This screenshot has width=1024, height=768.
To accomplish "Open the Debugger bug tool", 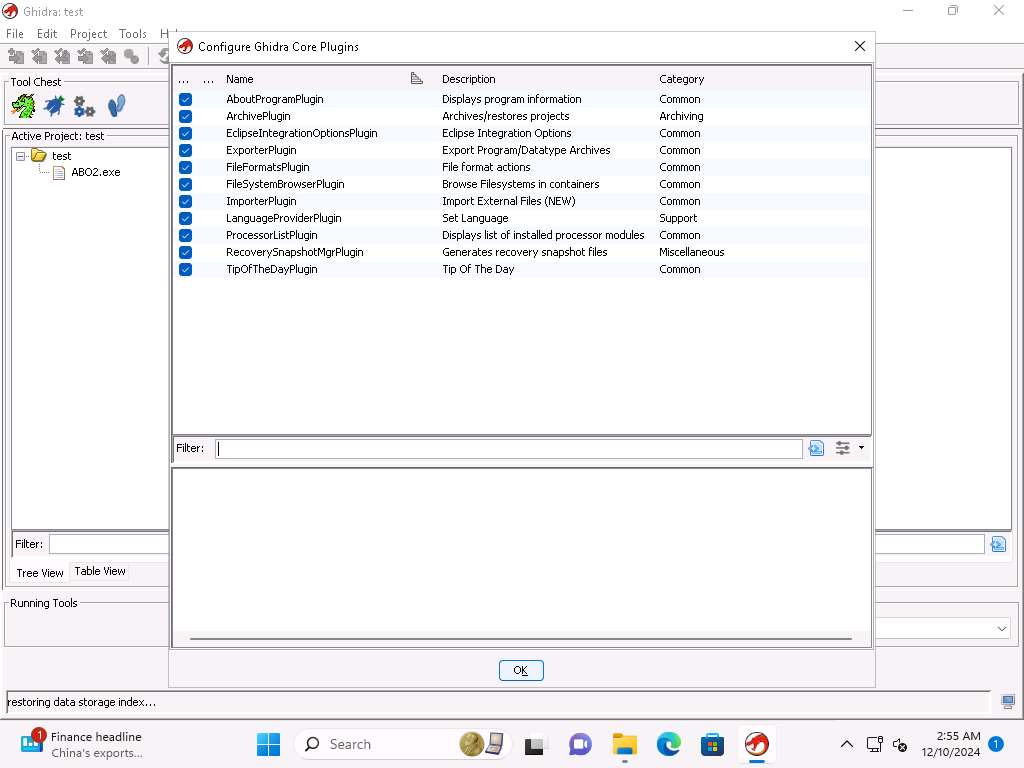I will (54, 106).
